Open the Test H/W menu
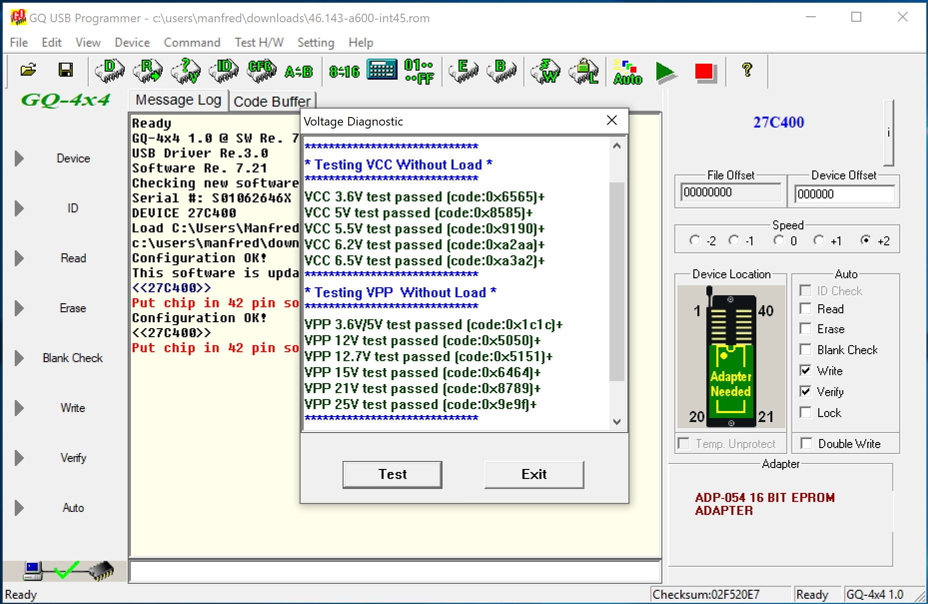Viewport: 928px width, 604px height. coord(259,42)
